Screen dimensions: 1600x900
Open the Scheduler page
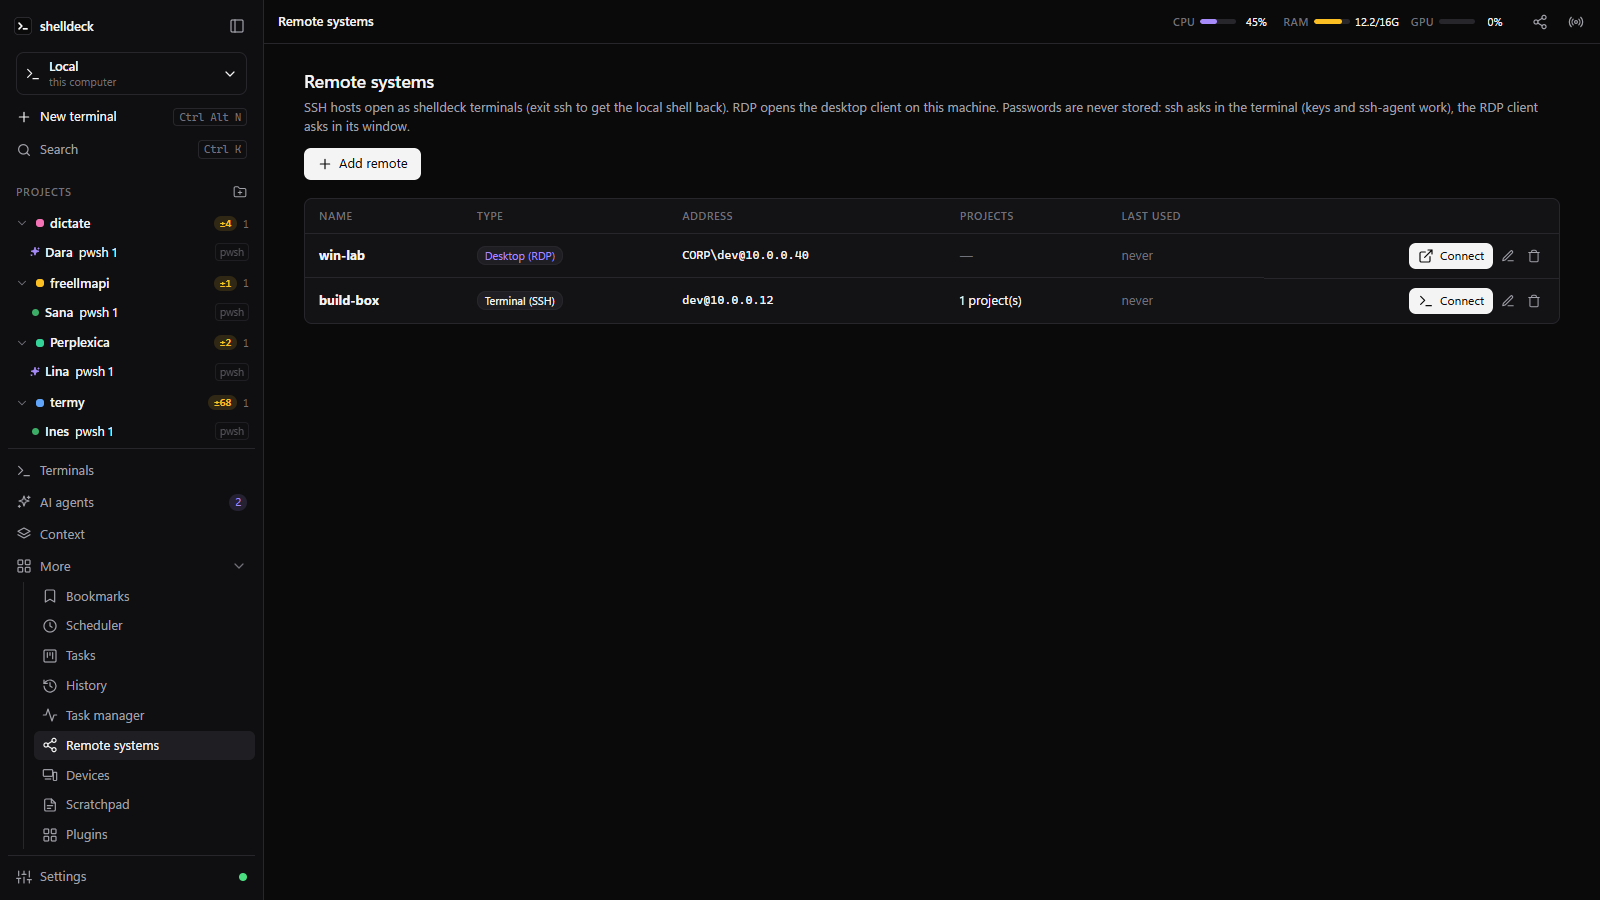click(144, 626)
